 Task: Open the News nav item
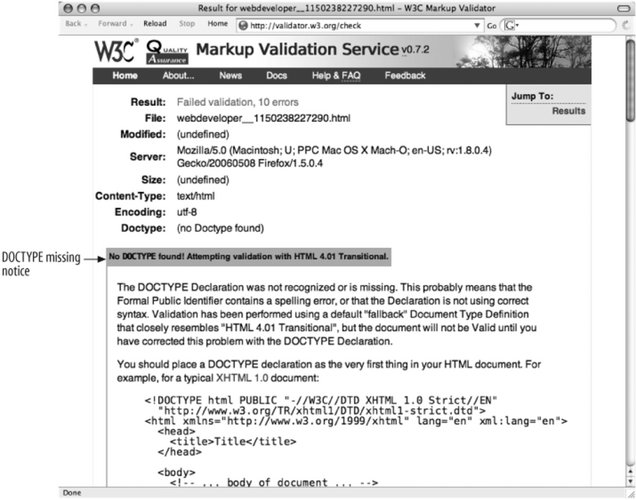(230, 75)
